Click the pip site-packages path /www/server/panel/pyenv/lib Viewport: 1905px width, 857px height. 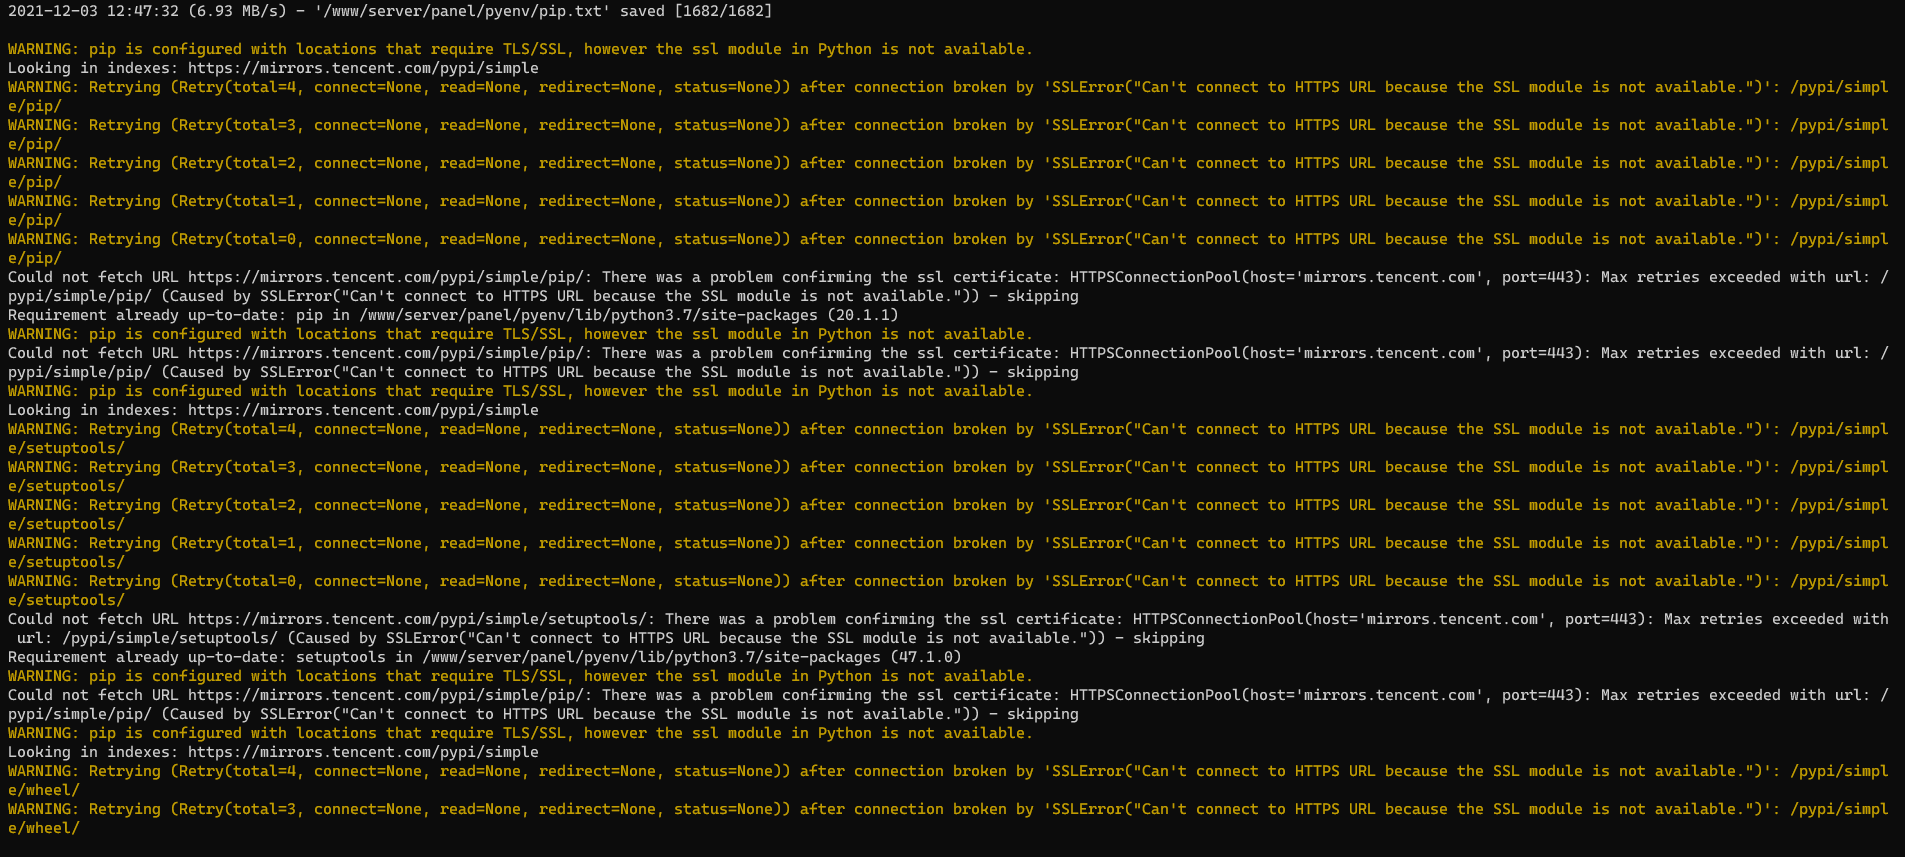pos(588,315)
